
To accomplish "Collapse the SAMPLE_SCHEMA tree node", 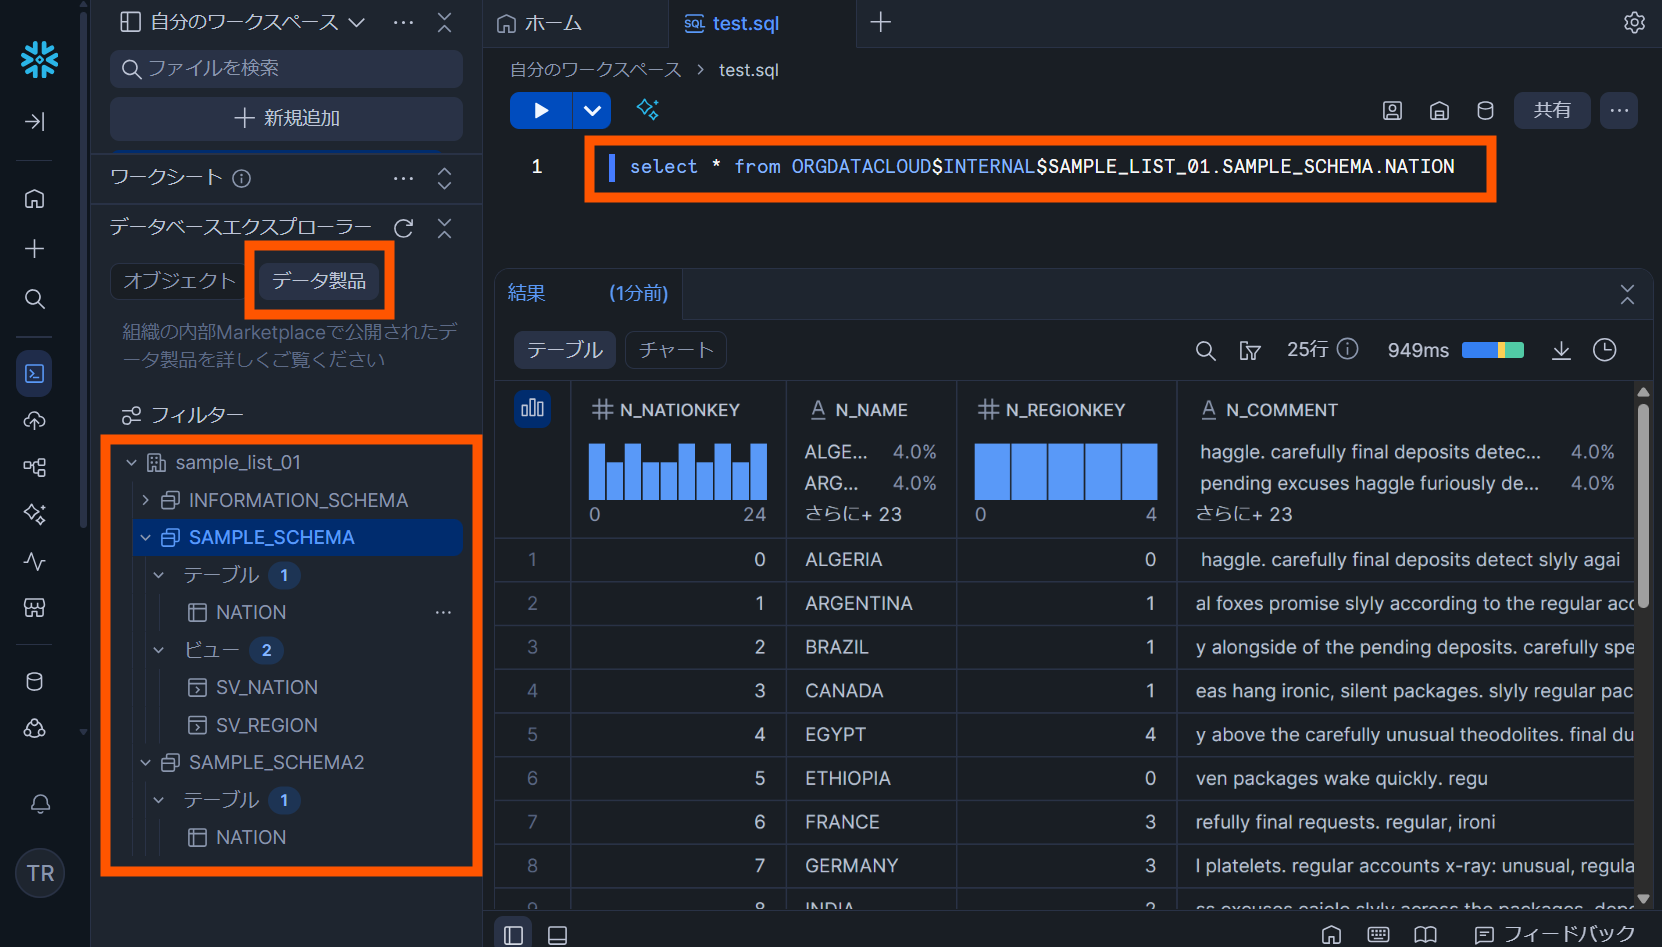I will 146,538.
